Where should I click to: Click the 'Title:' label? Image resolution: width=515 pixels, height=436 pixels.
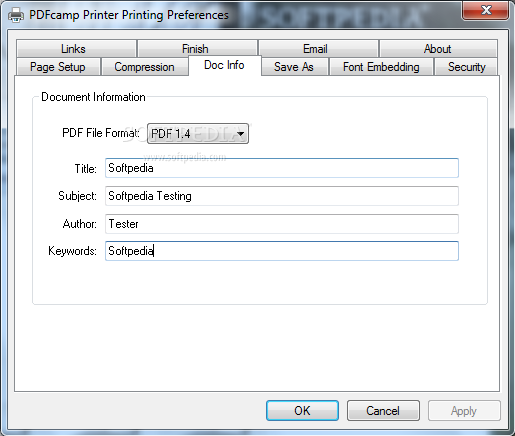(86, 169)
